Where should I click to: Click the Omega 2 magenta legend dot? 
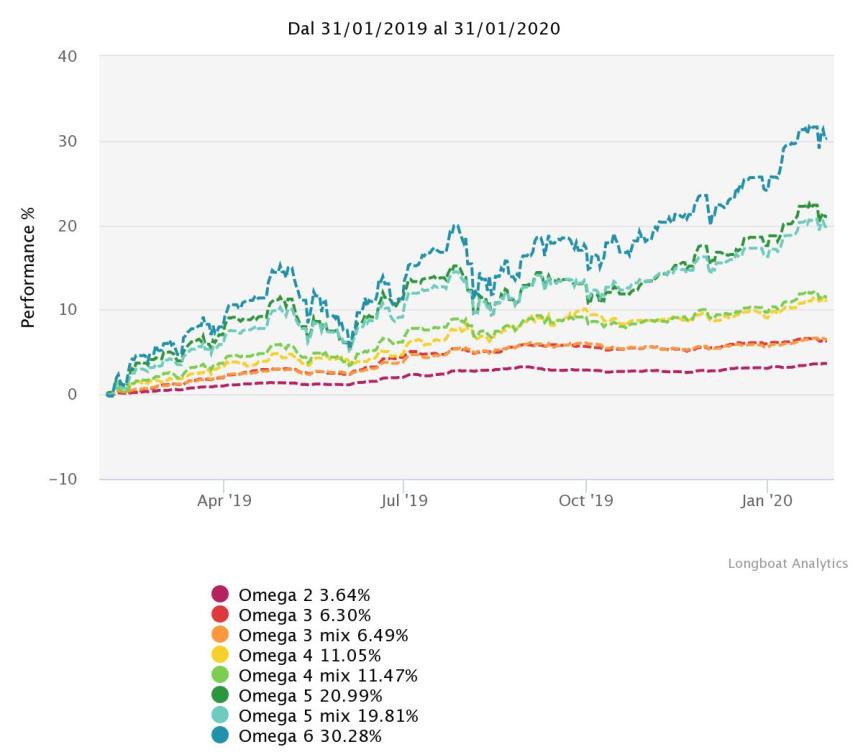click(220, 595)
